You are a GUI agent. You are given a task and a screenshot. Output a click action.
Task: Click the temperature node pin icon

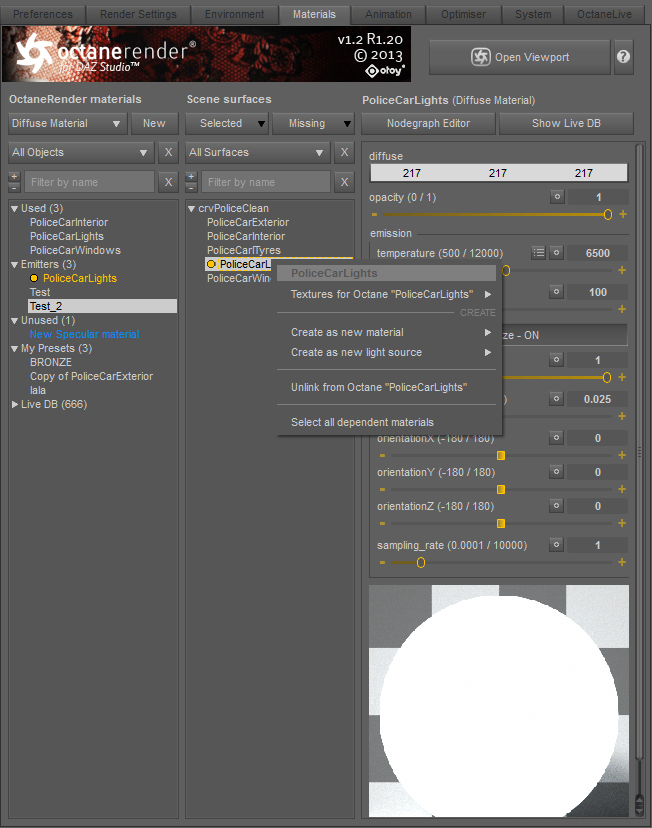(556, 253)
